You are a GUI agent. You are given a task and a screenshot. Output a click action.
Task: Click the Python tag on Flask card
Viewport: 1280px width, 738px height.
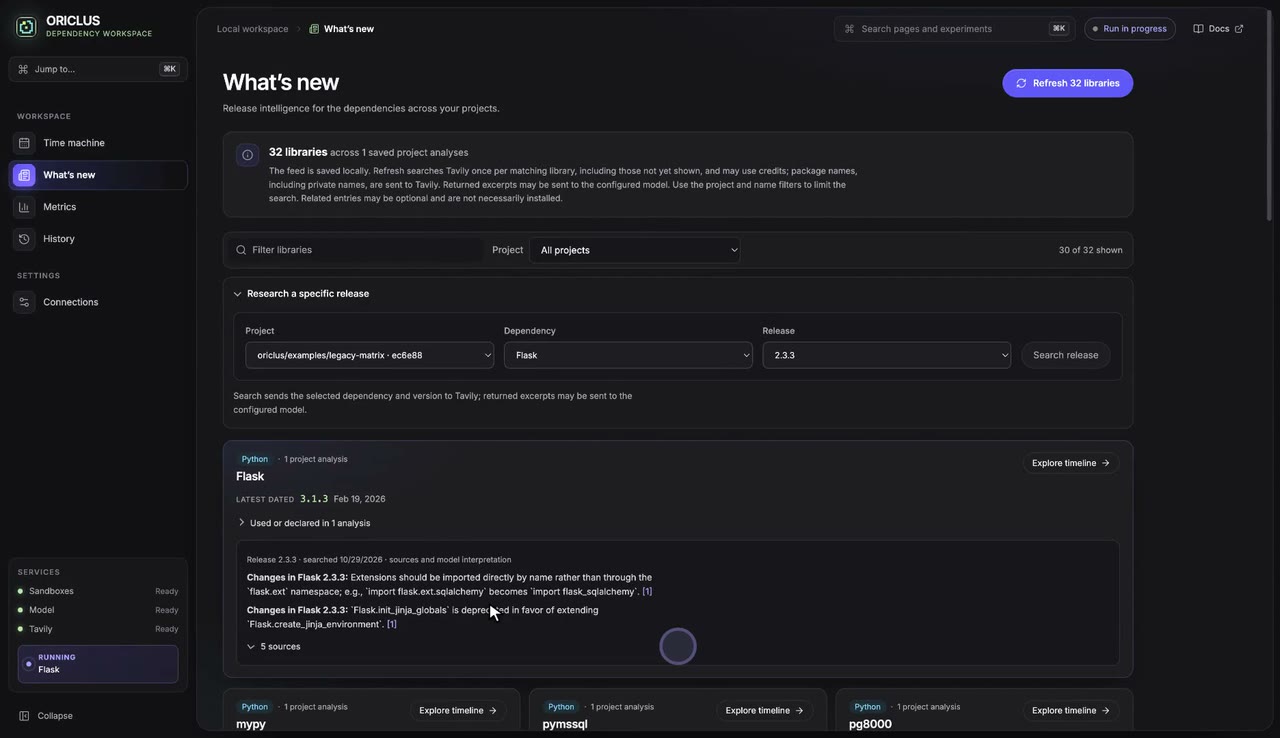(255, 459)
